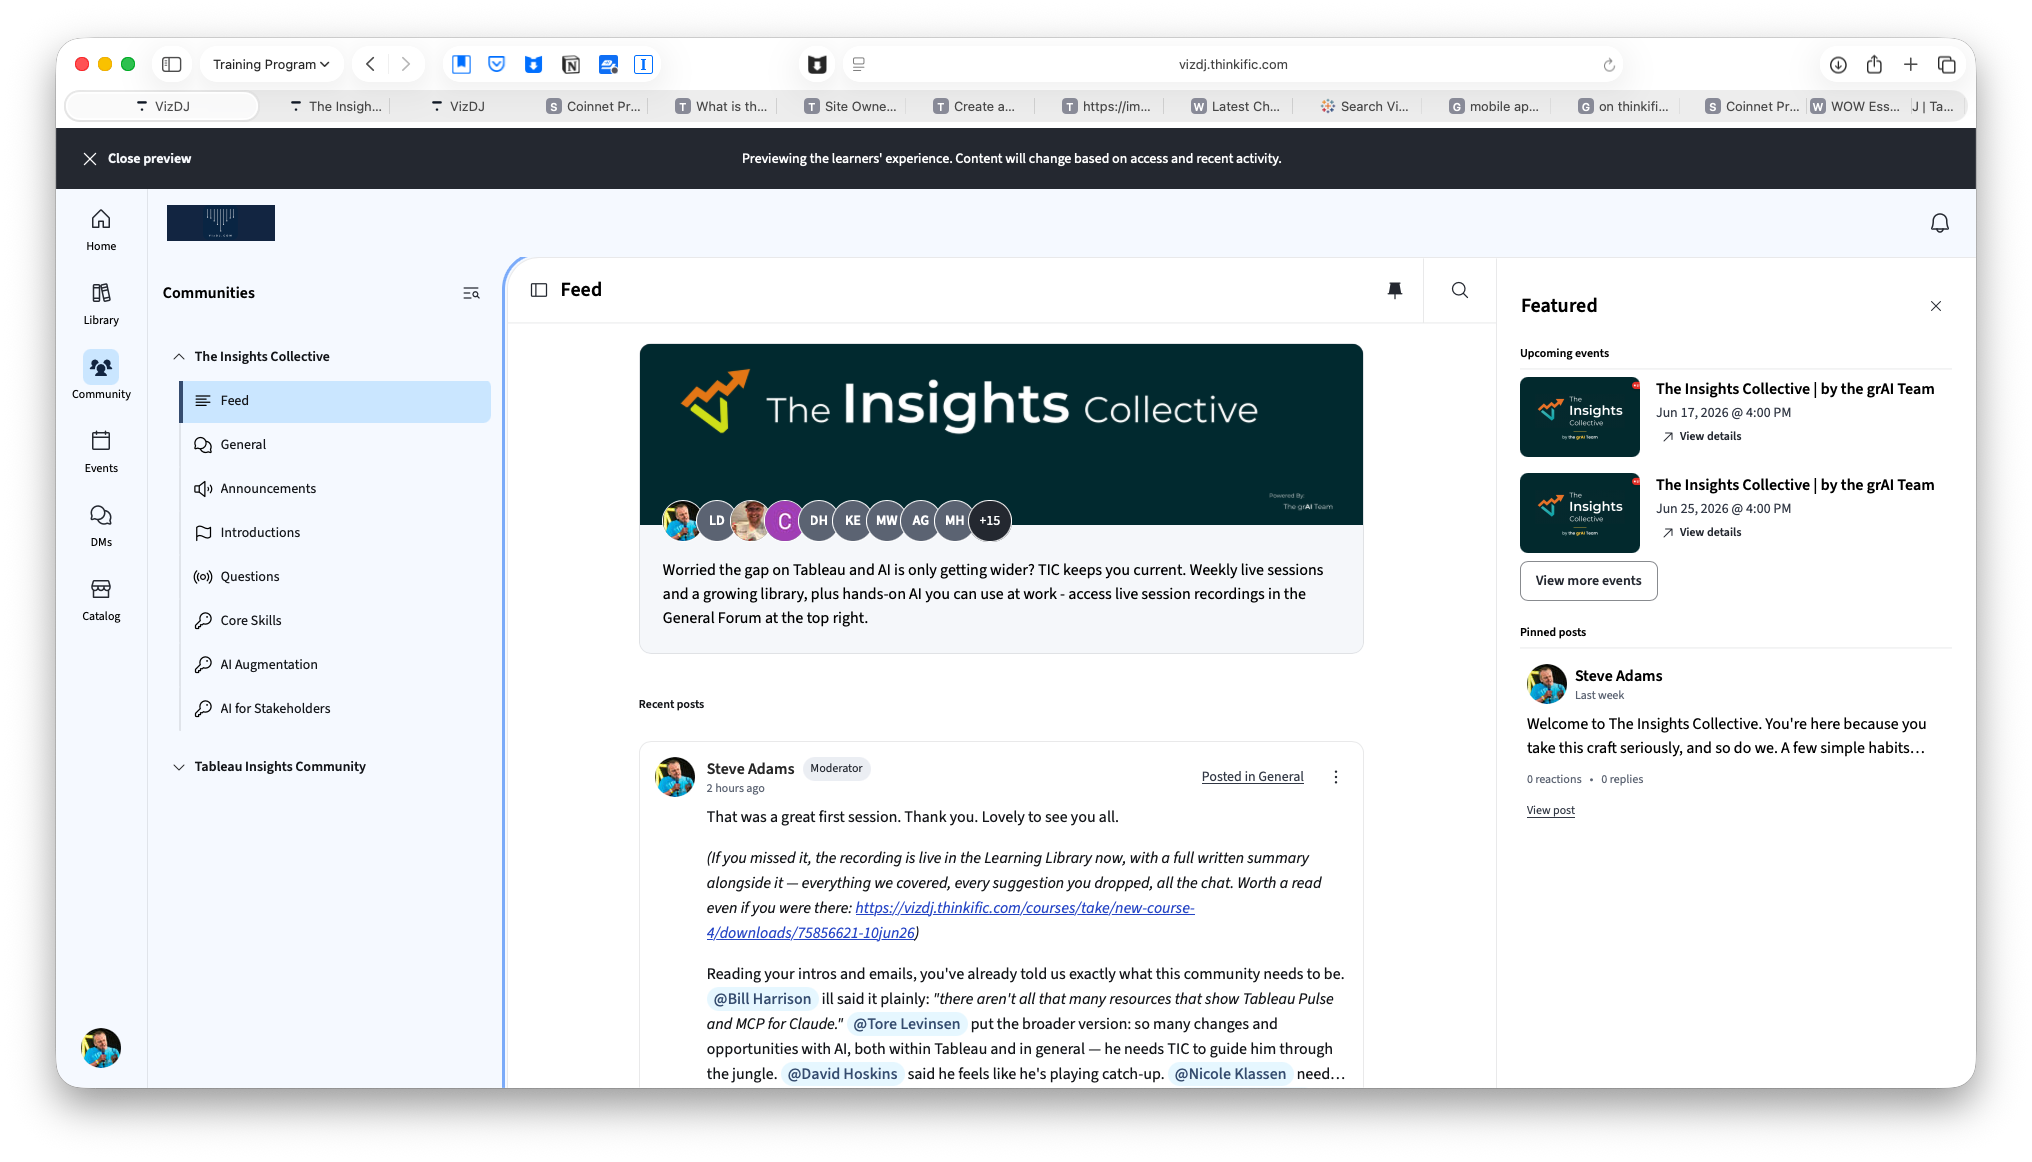Toggle the feed sidebar panel icon
Screen dimensions: 2032x1162
tap(539, 290)
